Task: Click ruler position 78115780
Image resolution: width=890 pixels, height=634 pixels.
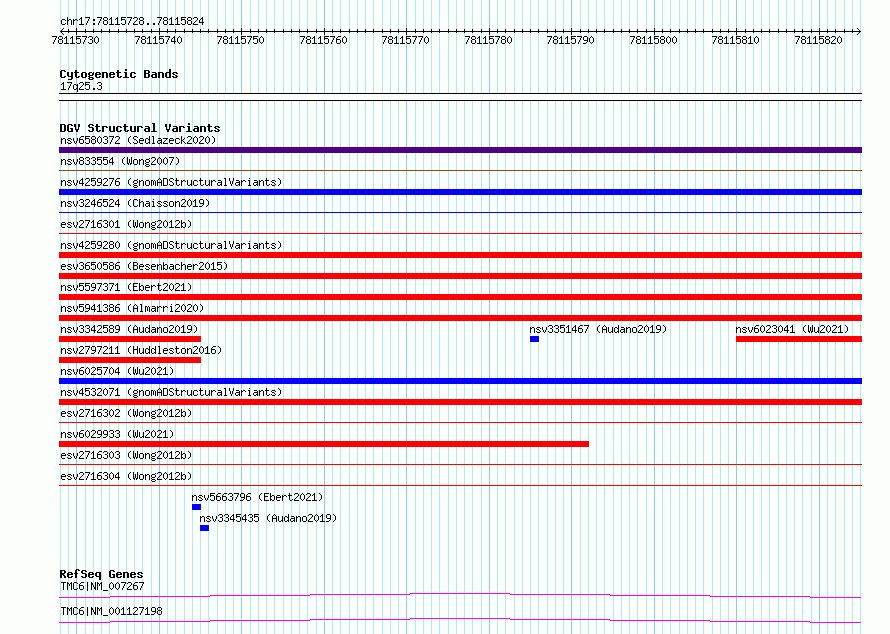Action: (488, 40)
